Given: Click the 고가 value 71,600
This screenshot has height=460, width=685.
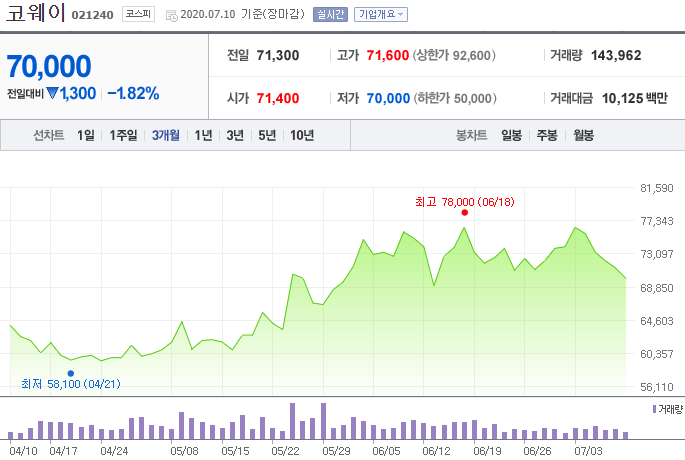Looking at the screenshot, I should [x=387, y=55].
